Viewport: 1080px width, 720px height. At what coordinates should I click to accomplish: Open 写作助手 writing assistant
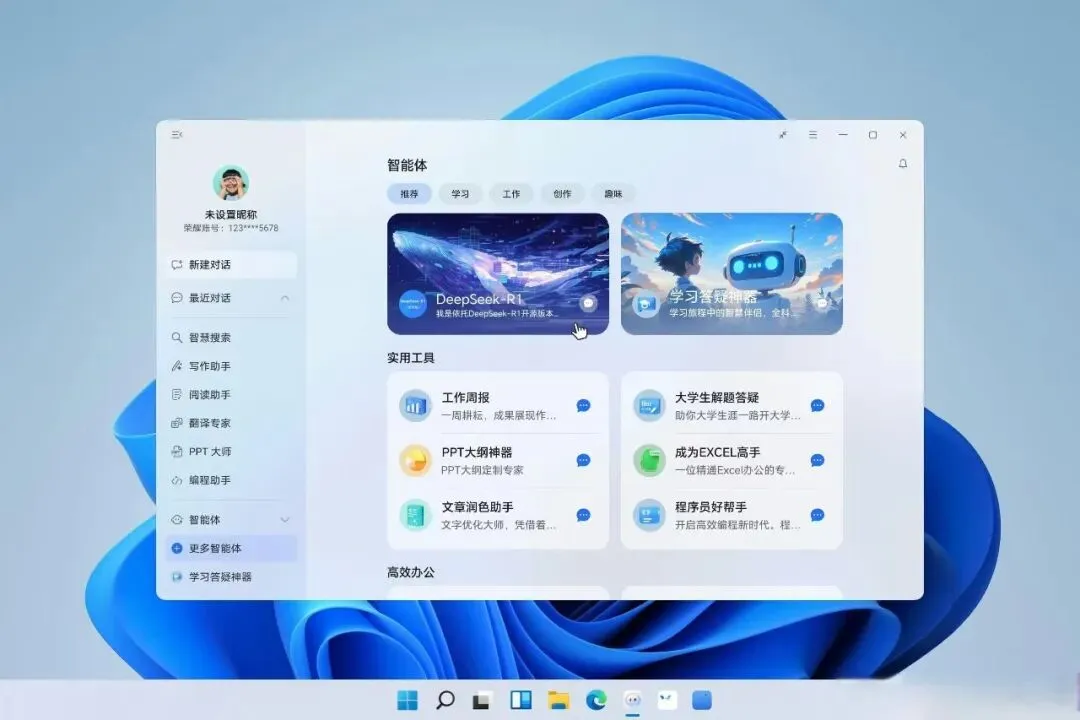231,366
